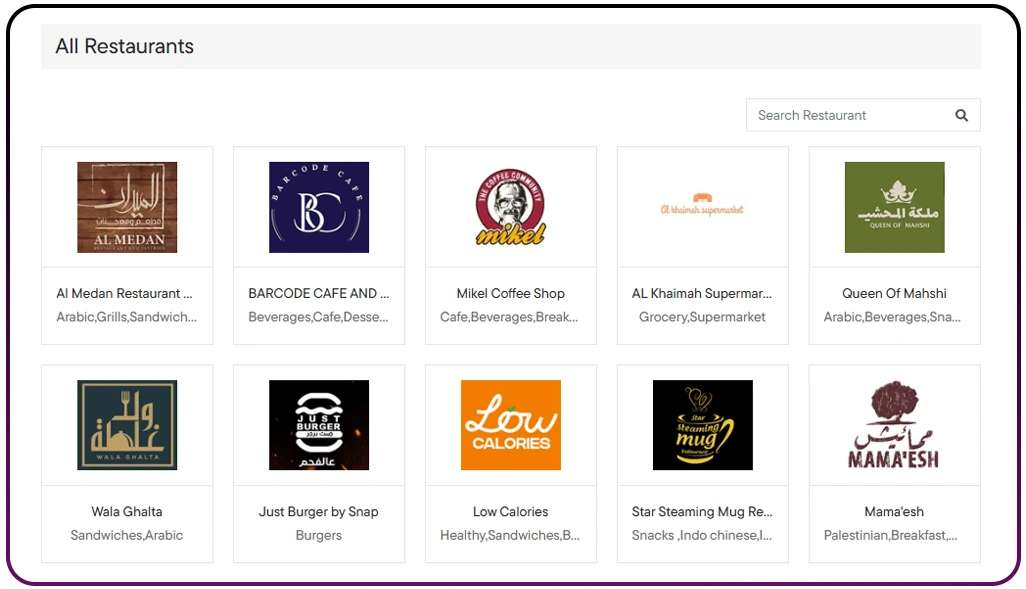The width and height of the screenshot is (1026, 589).
Task: Click the All Restaurants page heading
Action: coord(124,46)
